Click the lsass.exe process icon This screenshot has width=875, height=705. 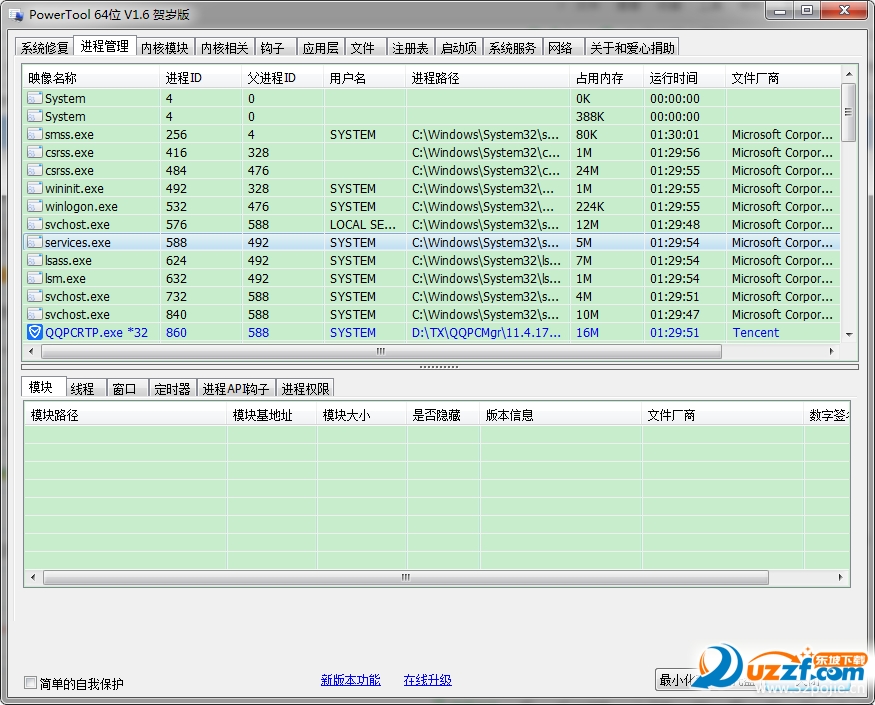coord(35,261)
